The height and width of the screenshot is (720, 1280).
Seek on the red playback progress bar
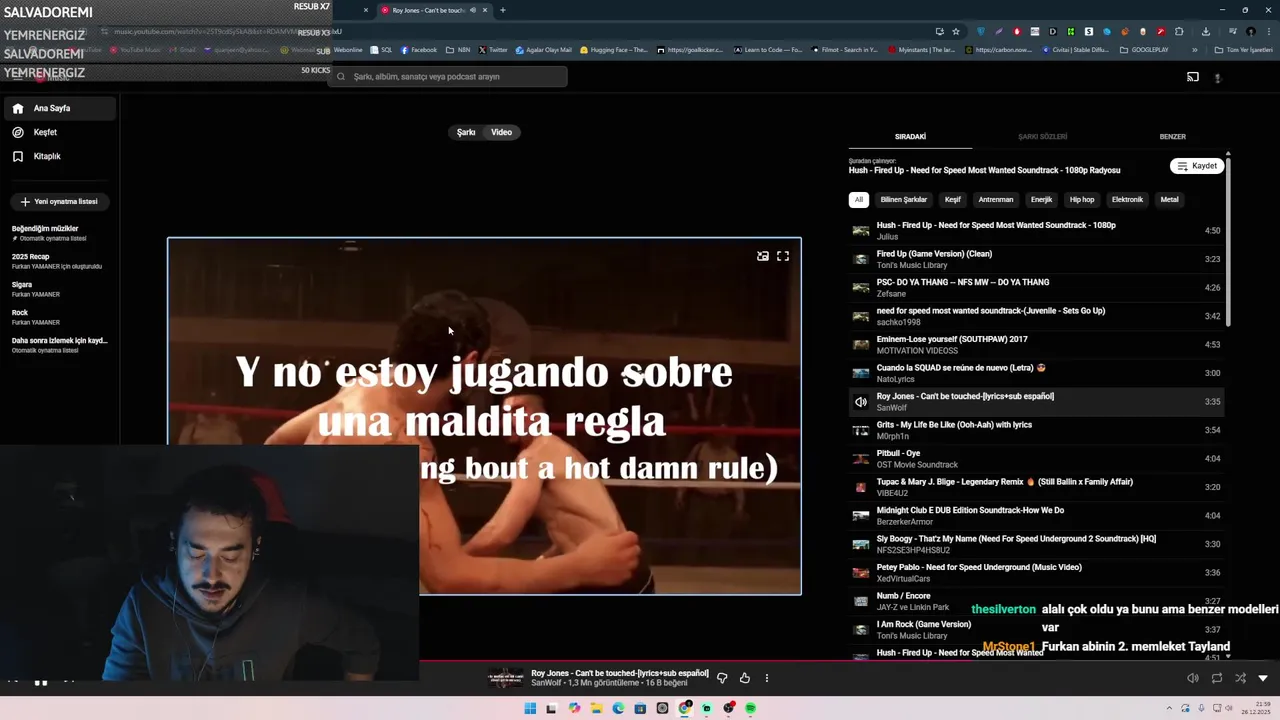tap(640, 661)
